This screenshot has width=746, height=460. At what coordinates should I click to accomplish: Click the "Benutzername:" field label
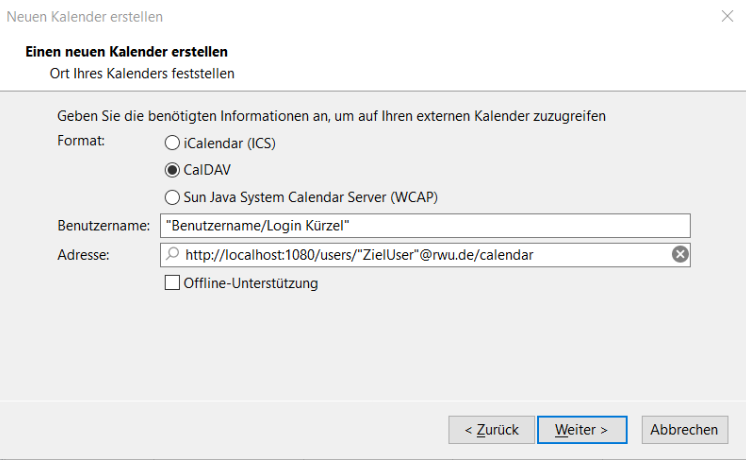pos(103,226)
